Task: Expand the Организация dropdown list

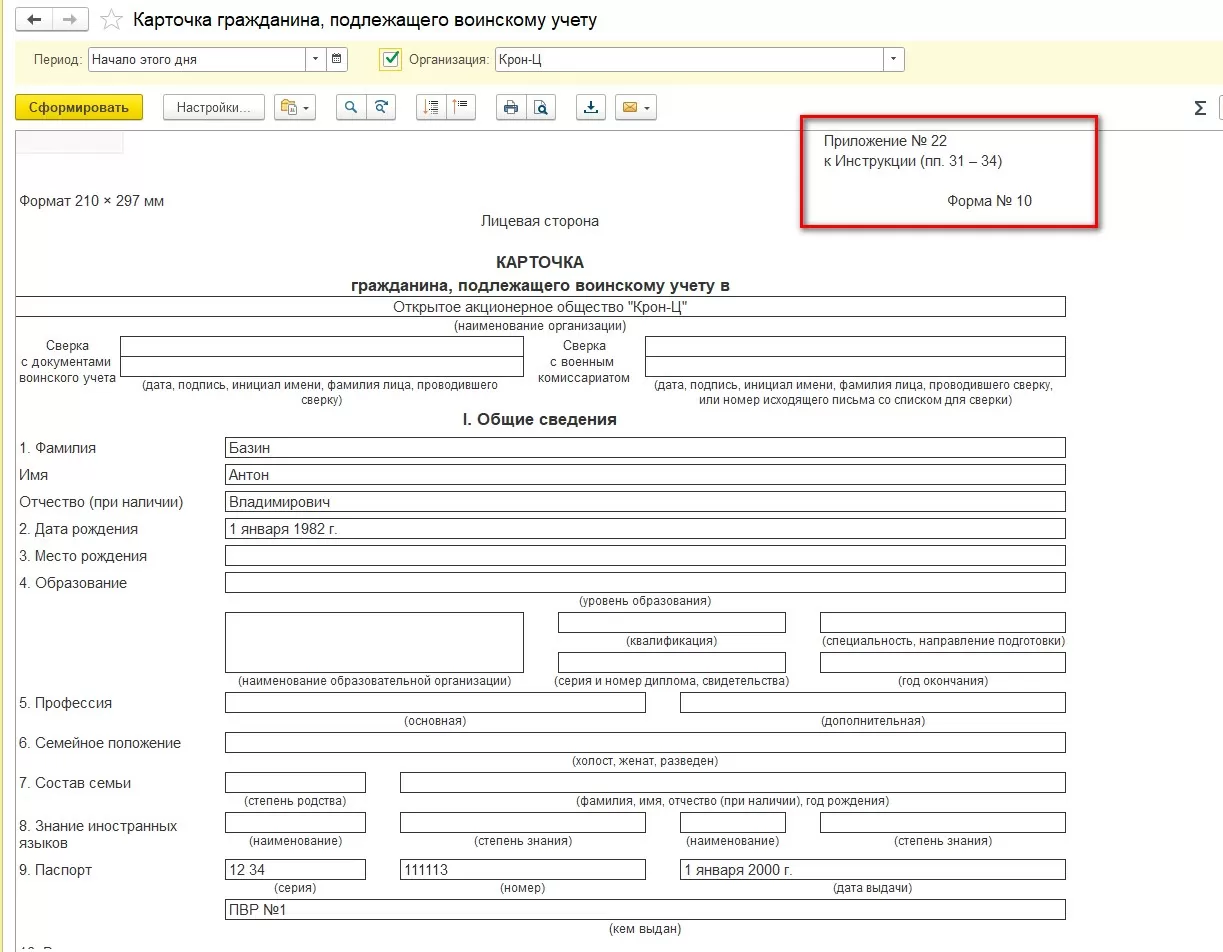Action: 893,59
